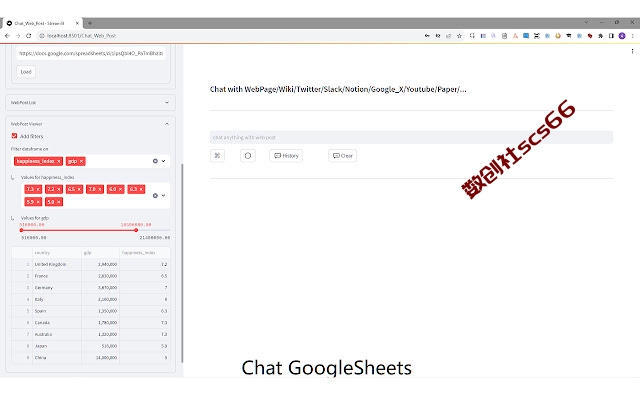
Task: Open the Filter dataframe on dropdown arrow
Action: (163, 161)
